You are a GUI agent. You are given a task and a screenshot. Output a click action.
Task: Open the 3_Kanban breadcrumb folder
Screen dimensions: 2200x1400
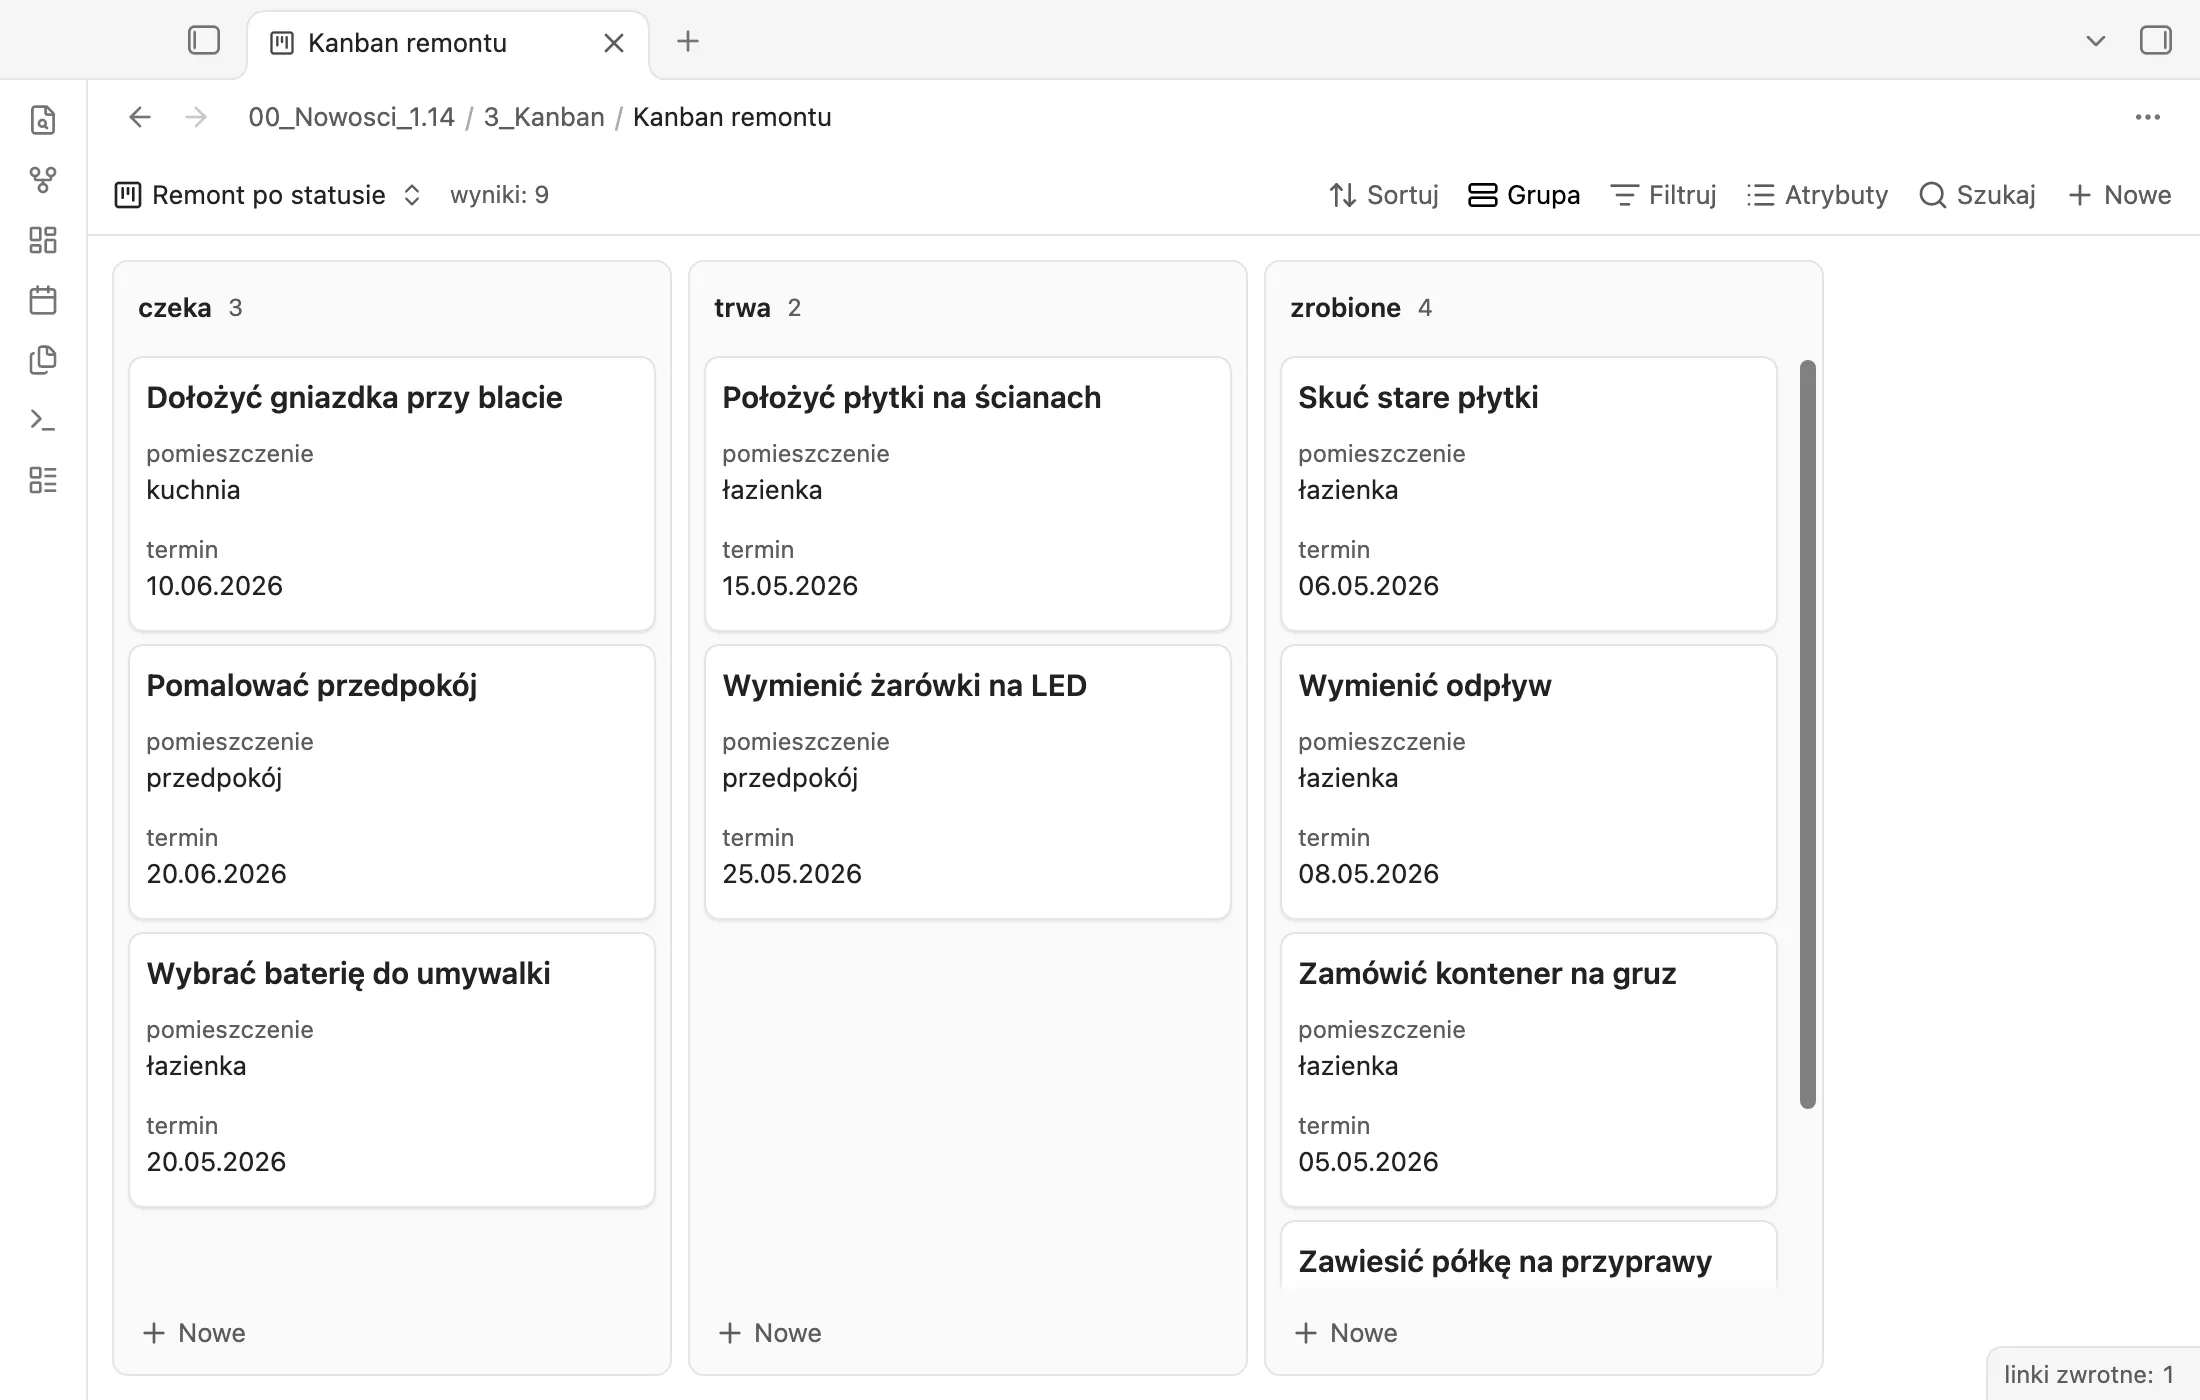(544, 117)
